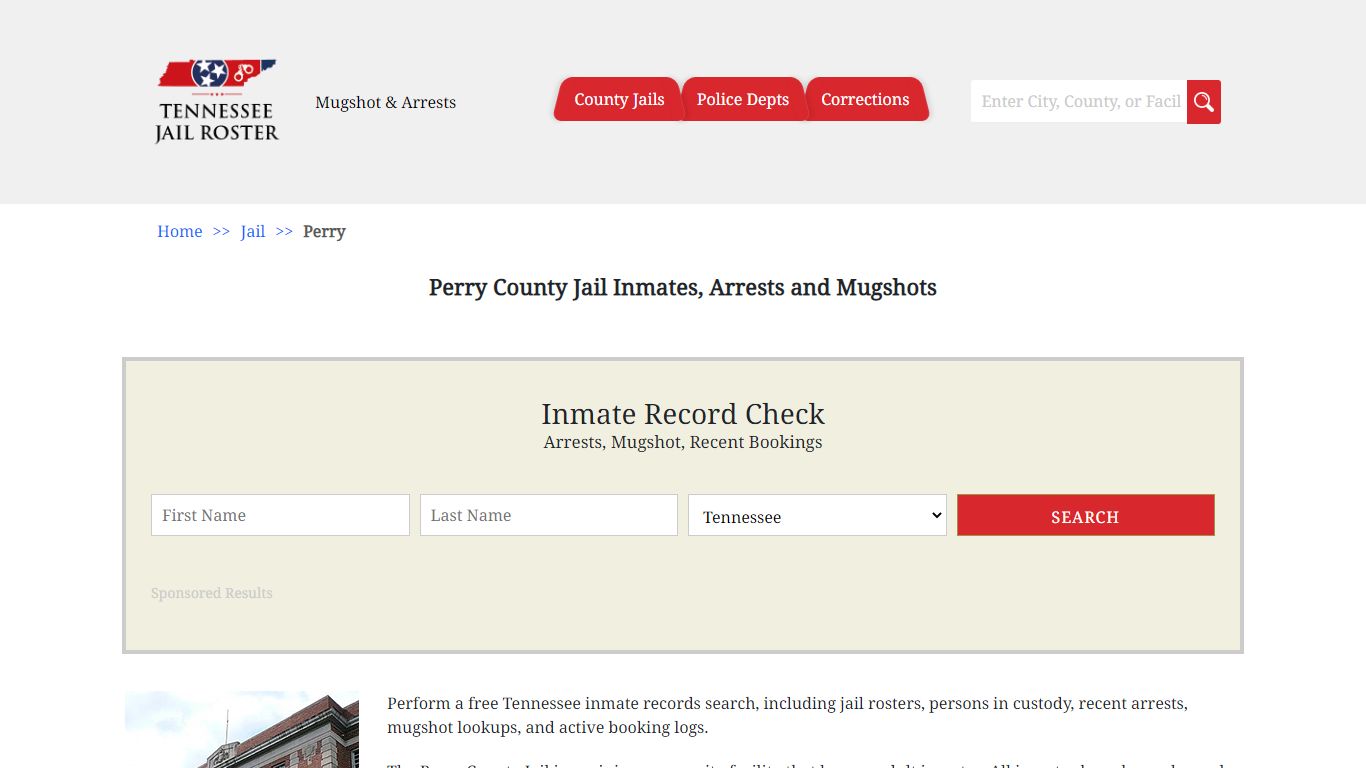Focus the city, county, or facility search box
1366x768 pixels.
point(1079,102)
